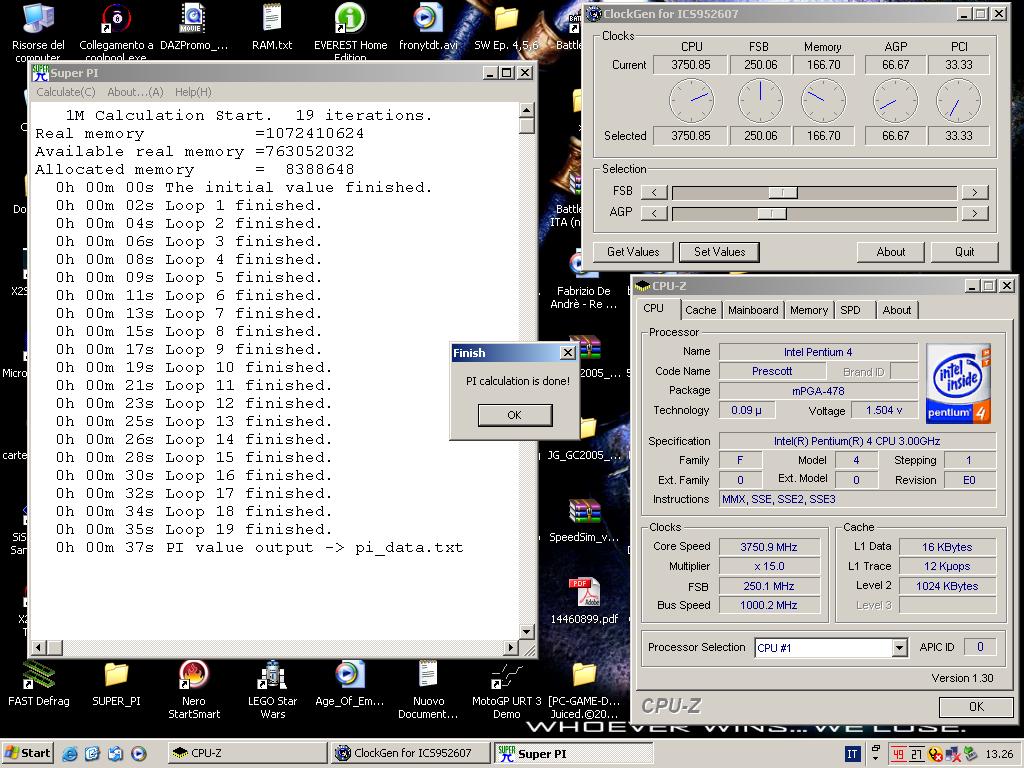Viewport: 1024px width, 768px height.
Task: Click the AGP slider right arrow
Action: coord(974,213)
